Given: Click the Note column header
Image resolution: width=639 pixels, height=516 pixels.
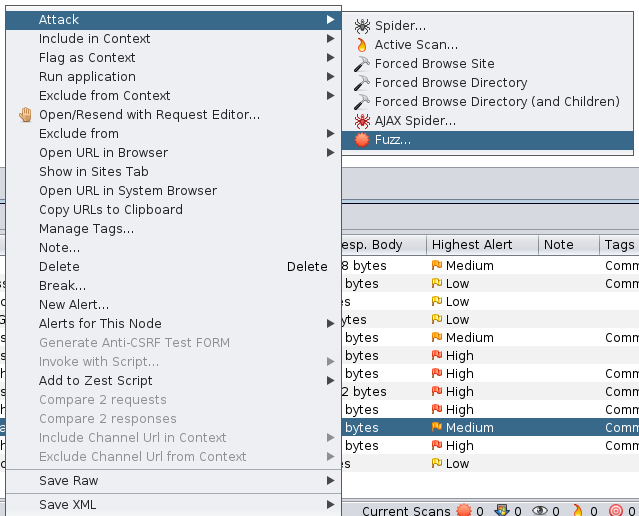Looking at the screenshot, I should click(559, 245).
